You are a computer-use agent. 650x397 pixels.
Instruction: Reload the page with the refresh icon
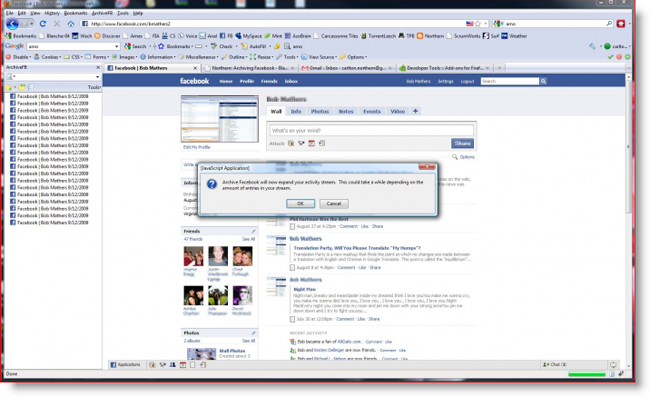43,24
